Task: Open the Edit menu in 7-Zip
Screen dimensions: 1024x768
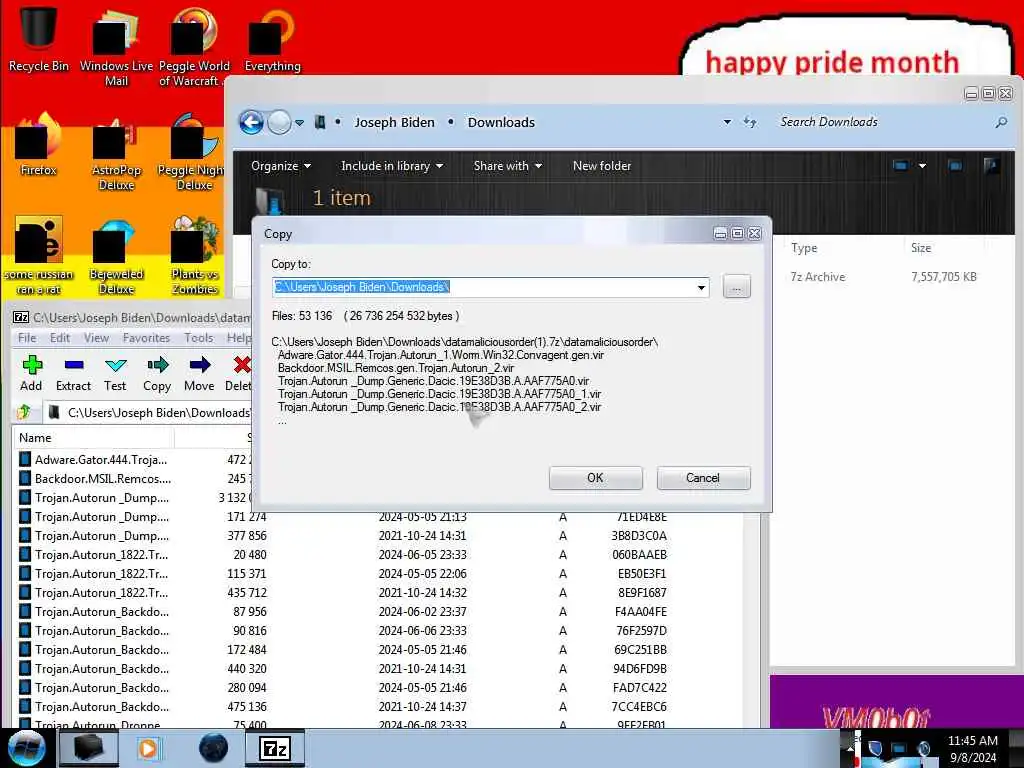Action: point(59,338)
